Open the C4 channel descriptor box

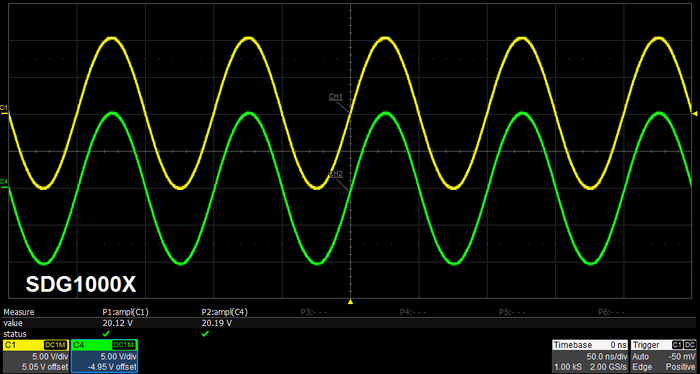tap(104, 356)
